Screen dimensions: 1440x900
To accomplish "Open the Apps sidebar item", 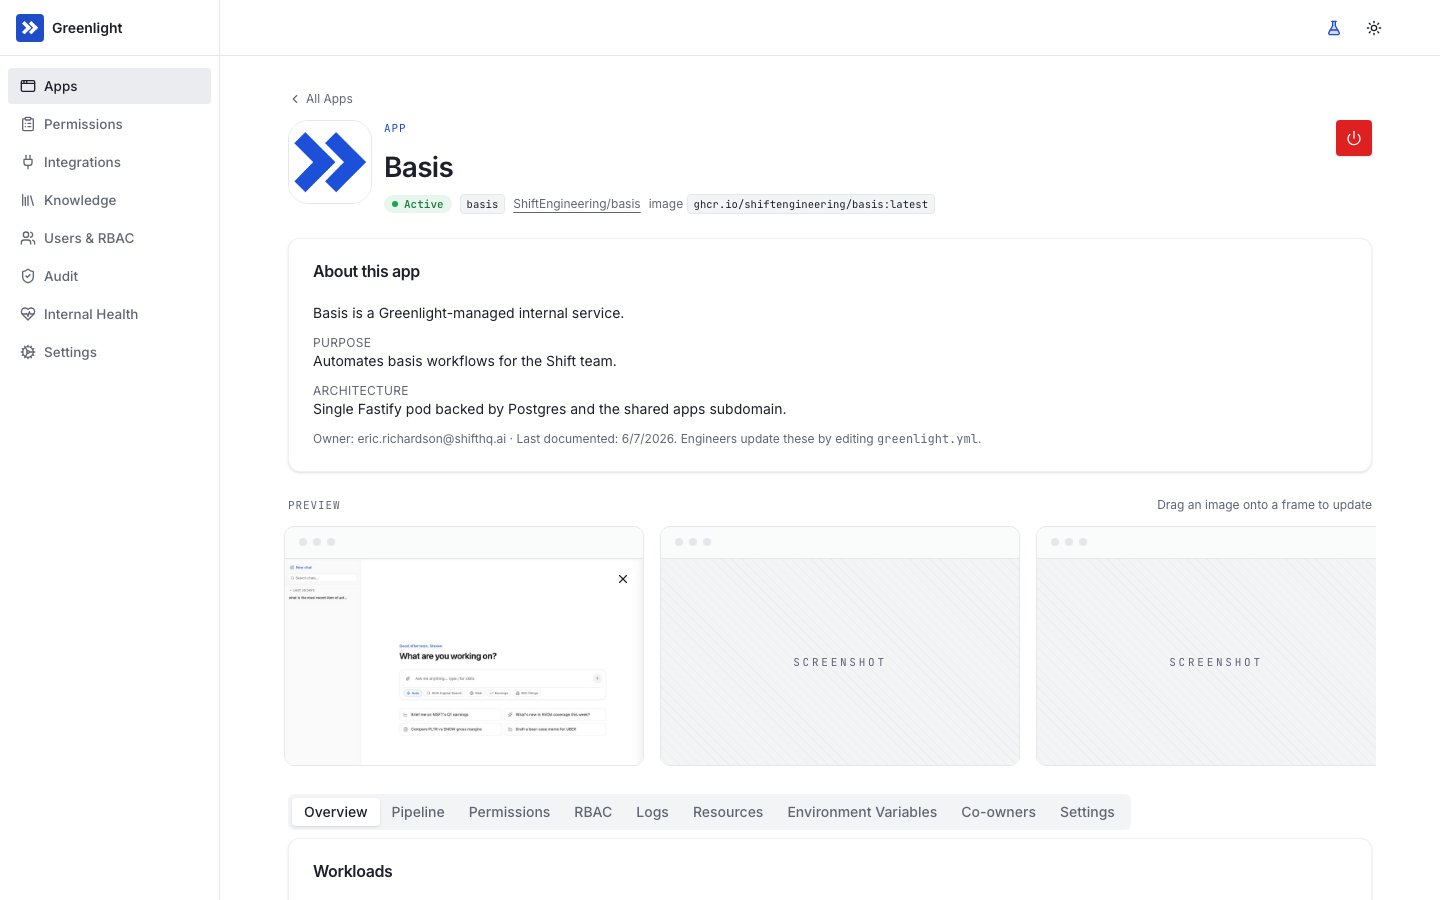I will pyautogui.click(x=109, y=86).
